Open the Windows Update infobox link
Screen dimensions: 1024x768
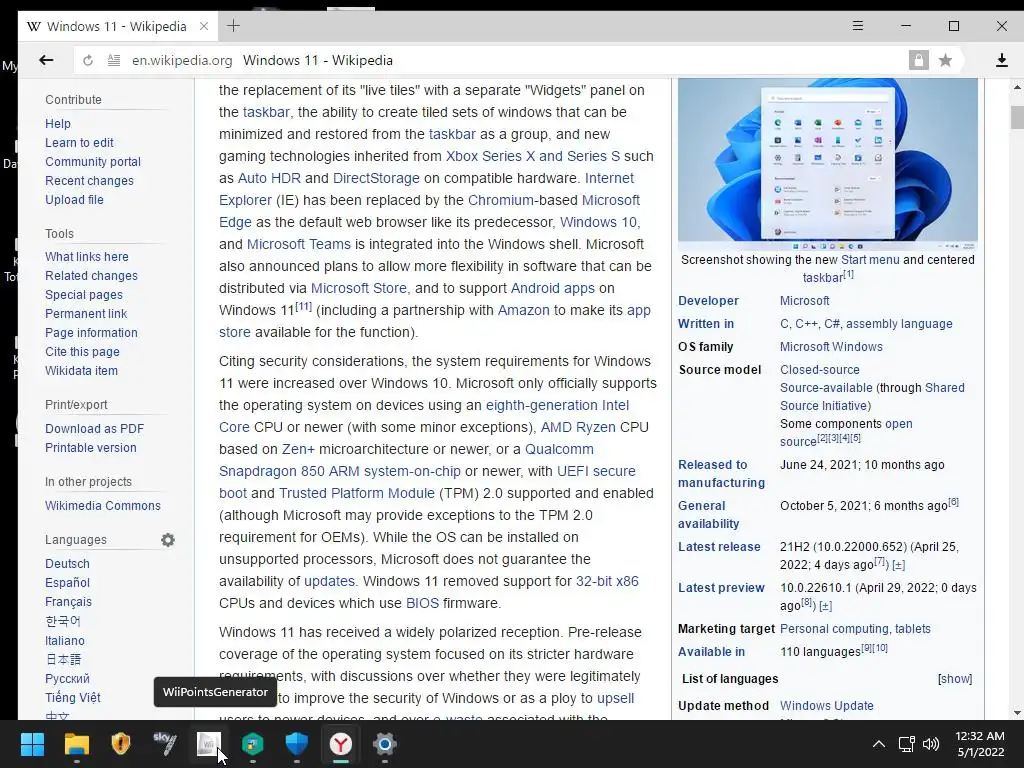coord(826,706)
